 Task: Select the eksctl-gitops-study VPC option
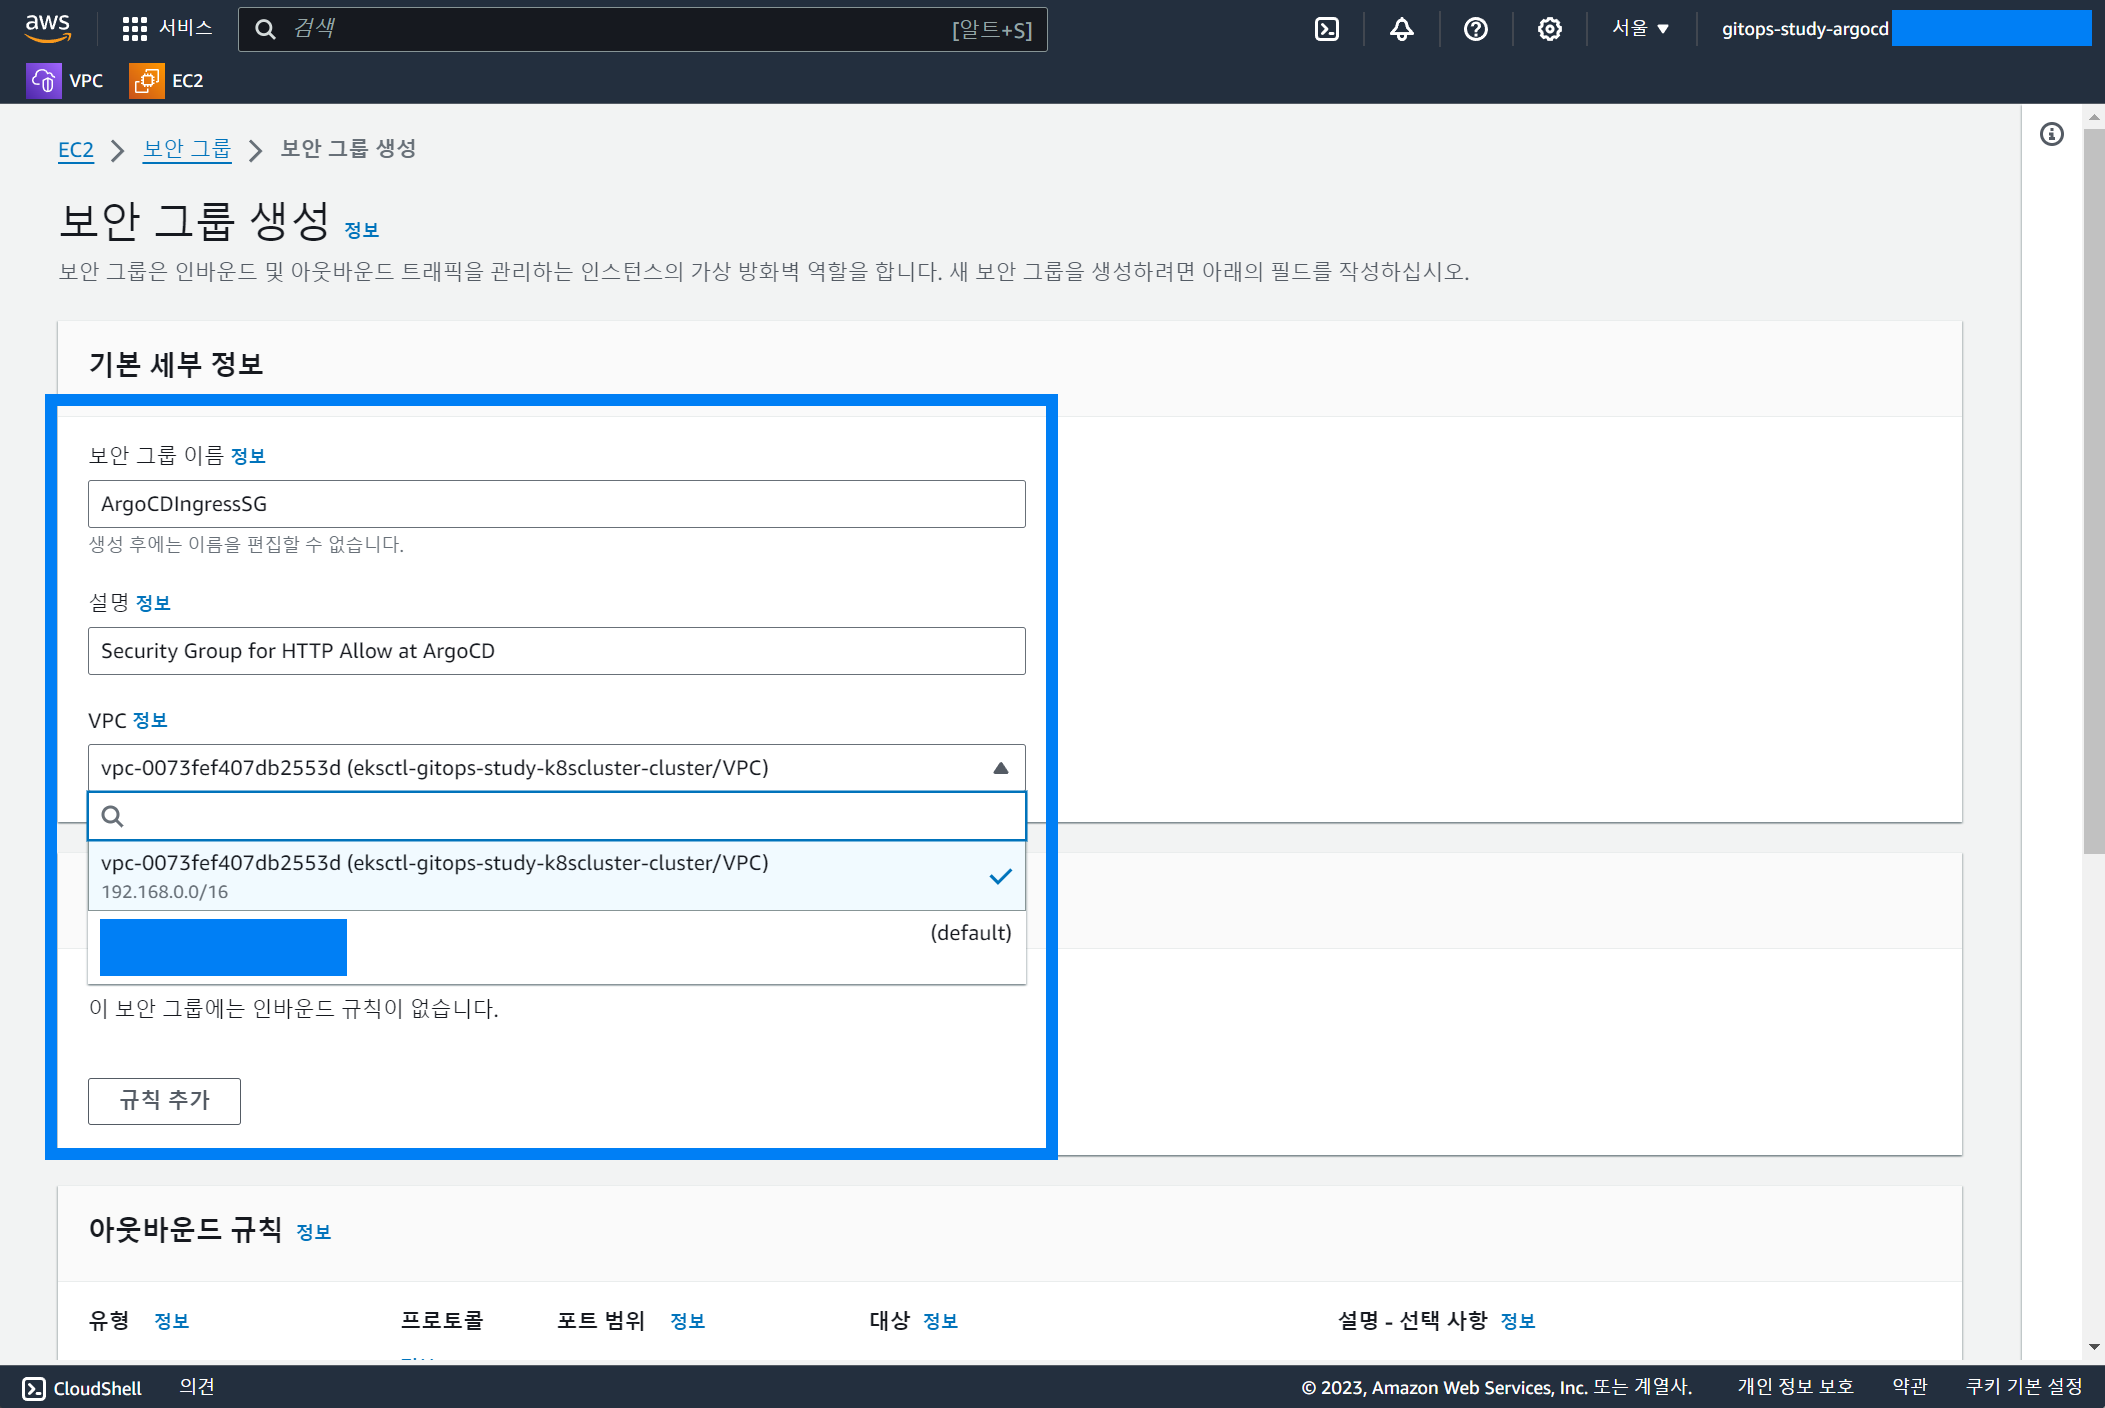pyautogui.click(x=556, y=876)
